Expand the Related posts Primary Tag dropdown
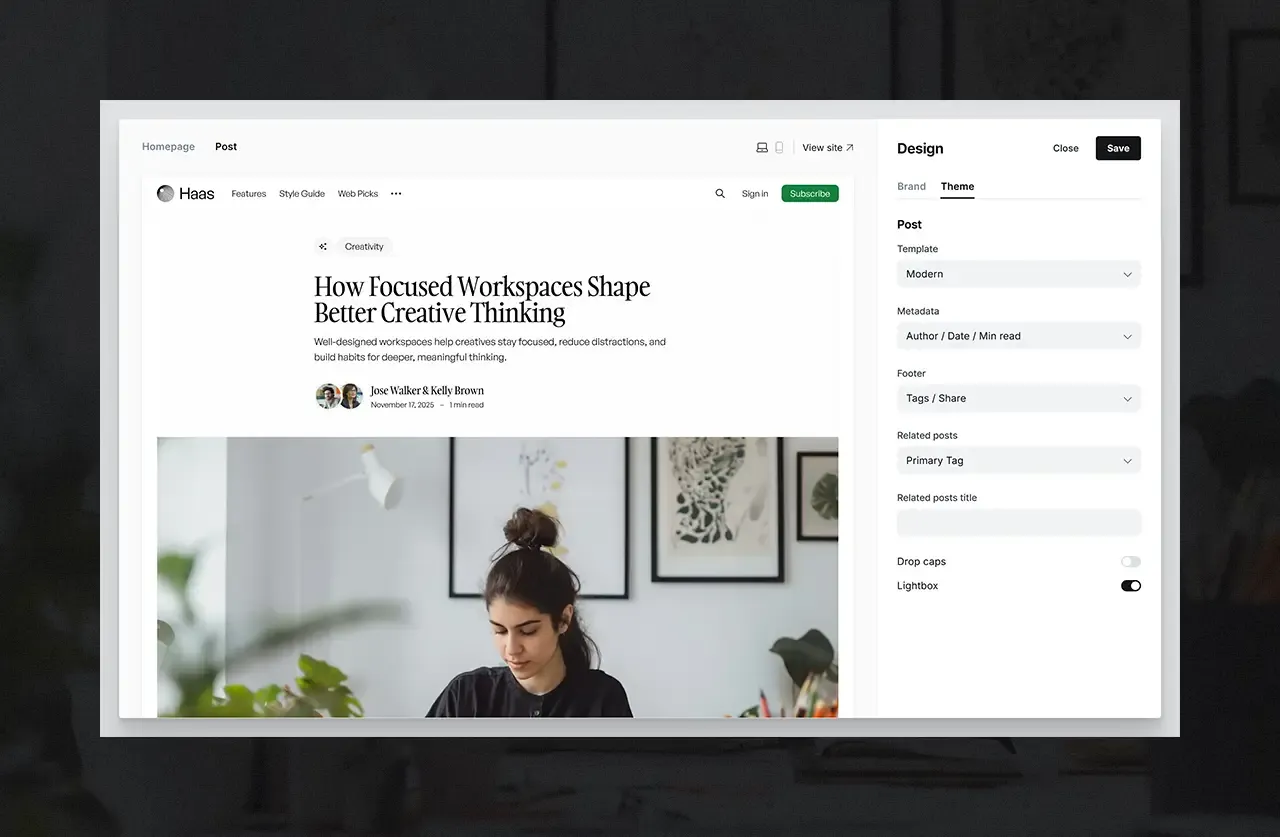Viewport: 1280px width, 837px height. tap(1018, 461)
